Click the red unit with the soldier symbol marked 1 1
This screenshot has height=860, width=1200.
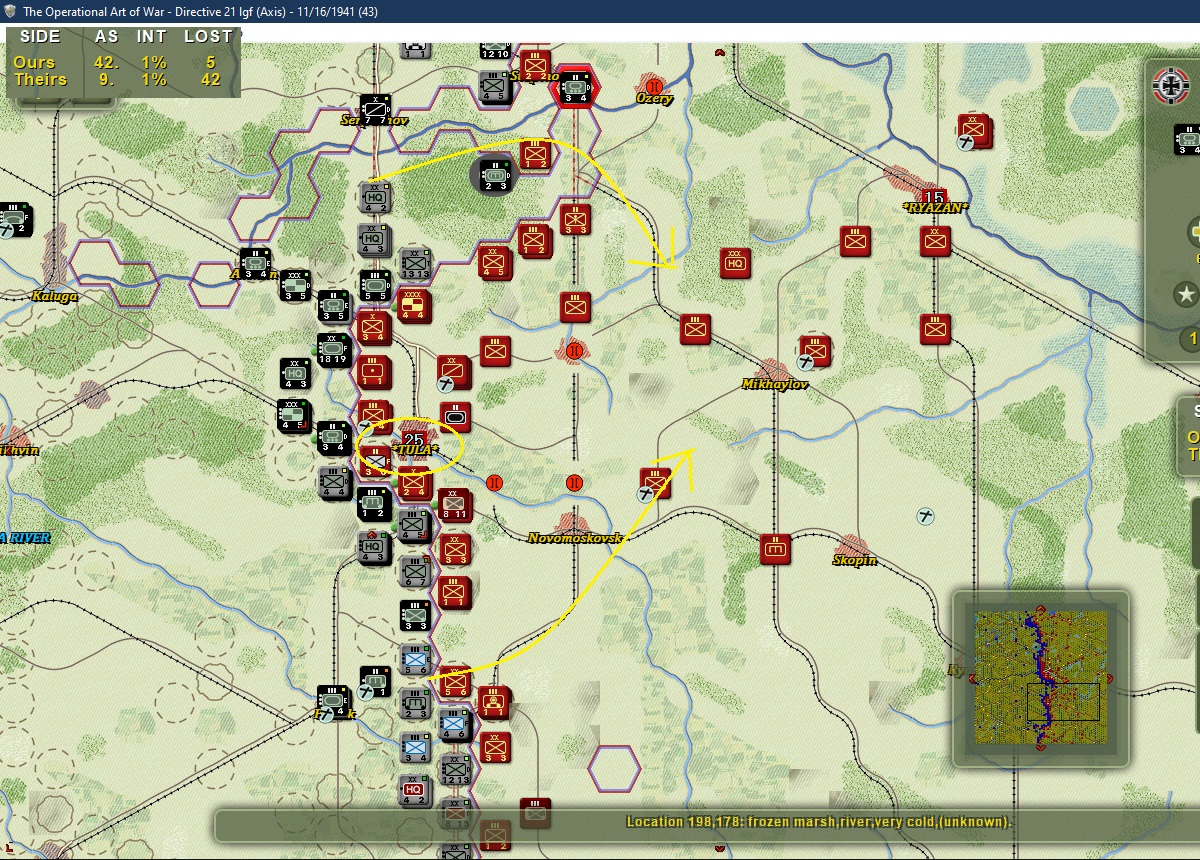click(494, 702)
